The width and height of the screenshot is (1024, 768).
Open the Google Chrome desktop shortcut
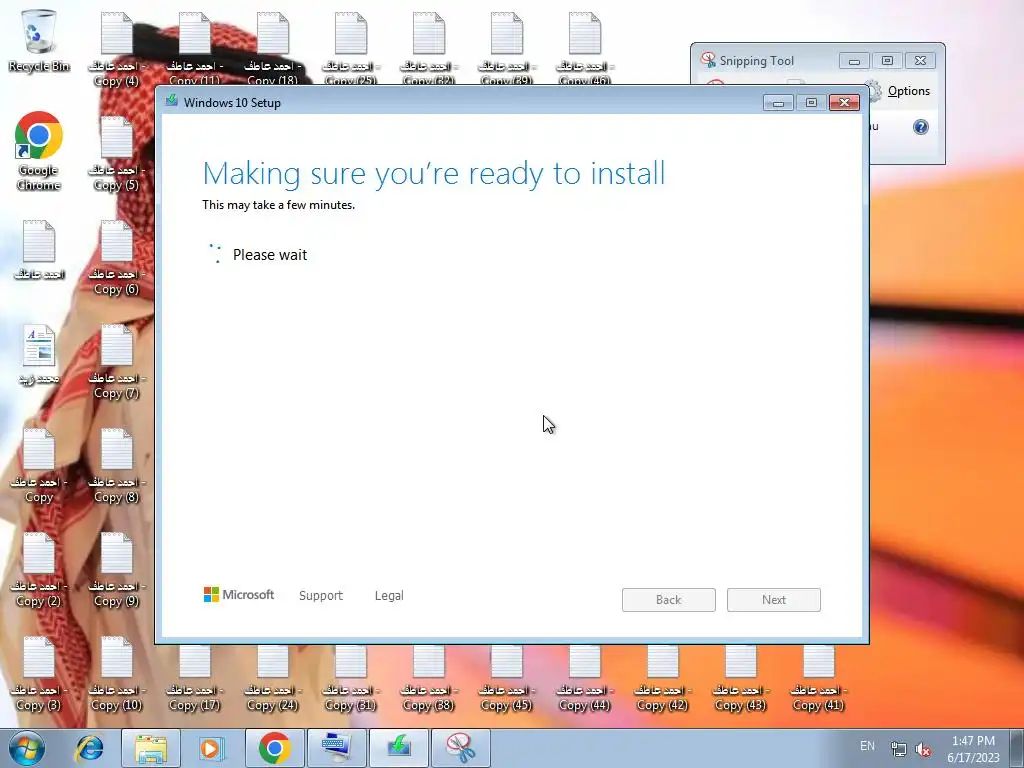(x=39, y=152)
